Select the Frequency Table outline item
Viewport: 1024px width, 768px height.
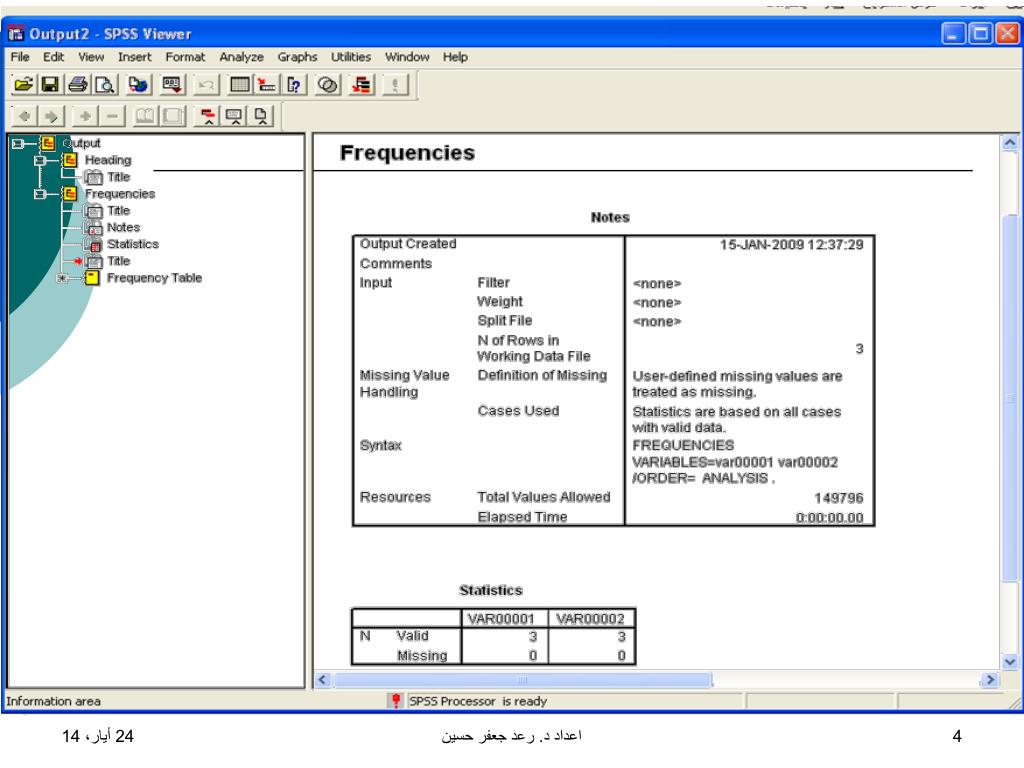tap(154, 278)
